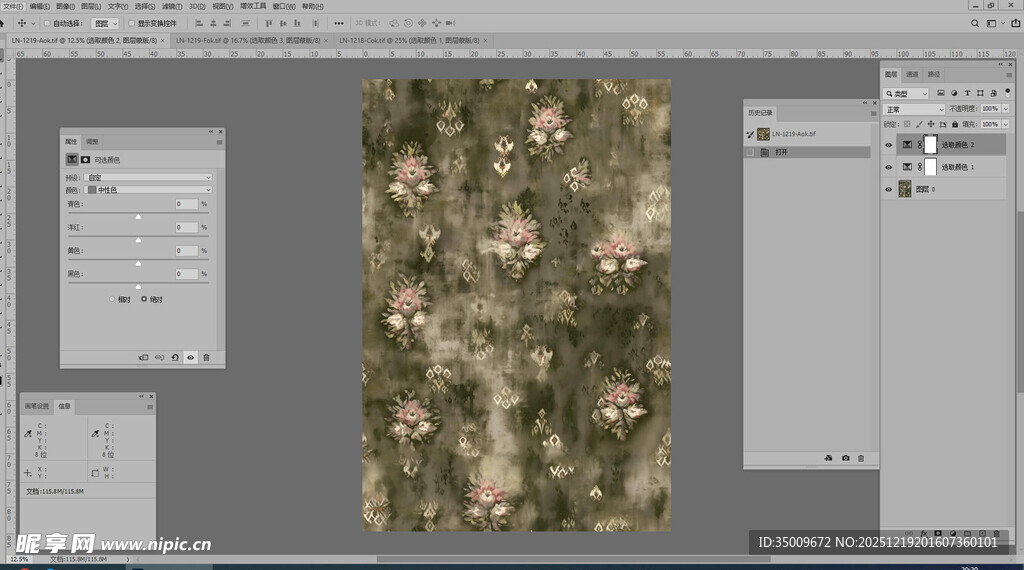
Task: Select the 打开 history state
Action: (780, 153)
